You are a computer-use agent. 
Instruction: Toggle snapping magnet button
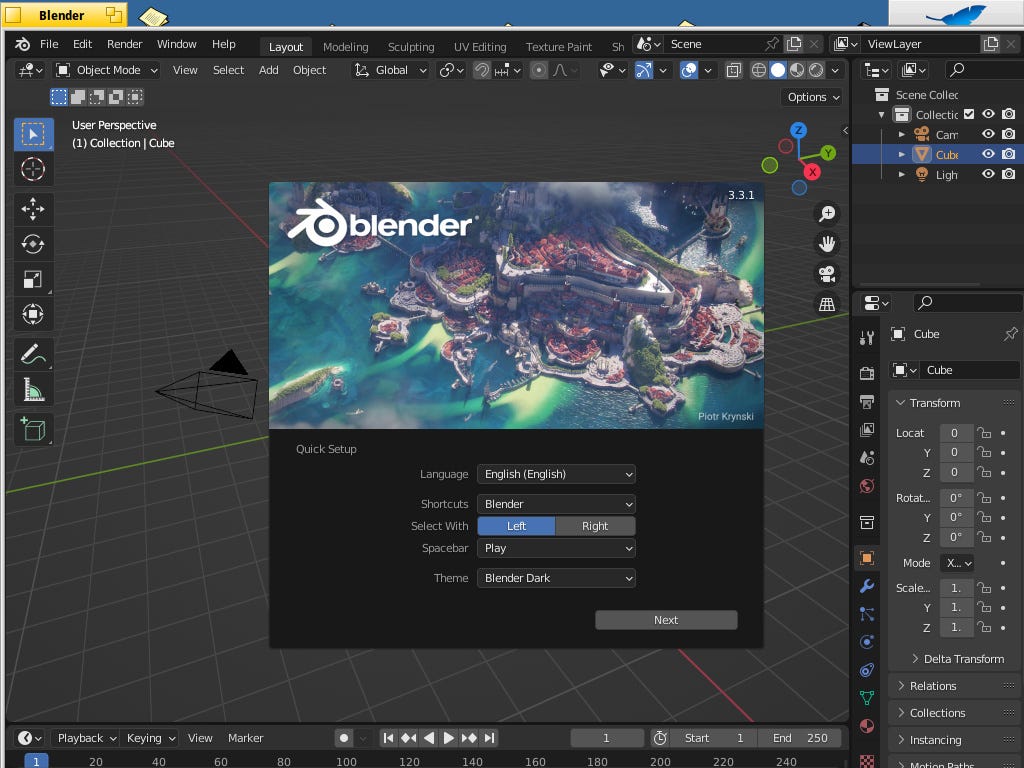click(481, 70)
